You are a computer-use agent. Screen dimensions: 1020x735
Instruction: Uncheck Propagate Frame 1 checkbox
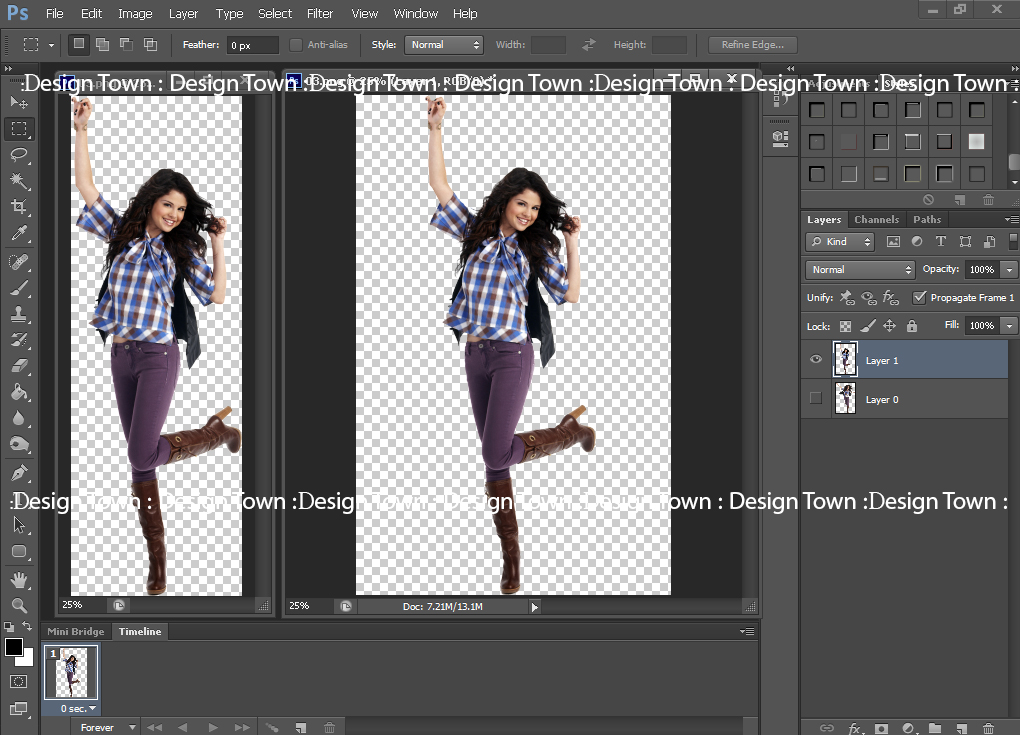pyautogui.click(x=919, y=298)
